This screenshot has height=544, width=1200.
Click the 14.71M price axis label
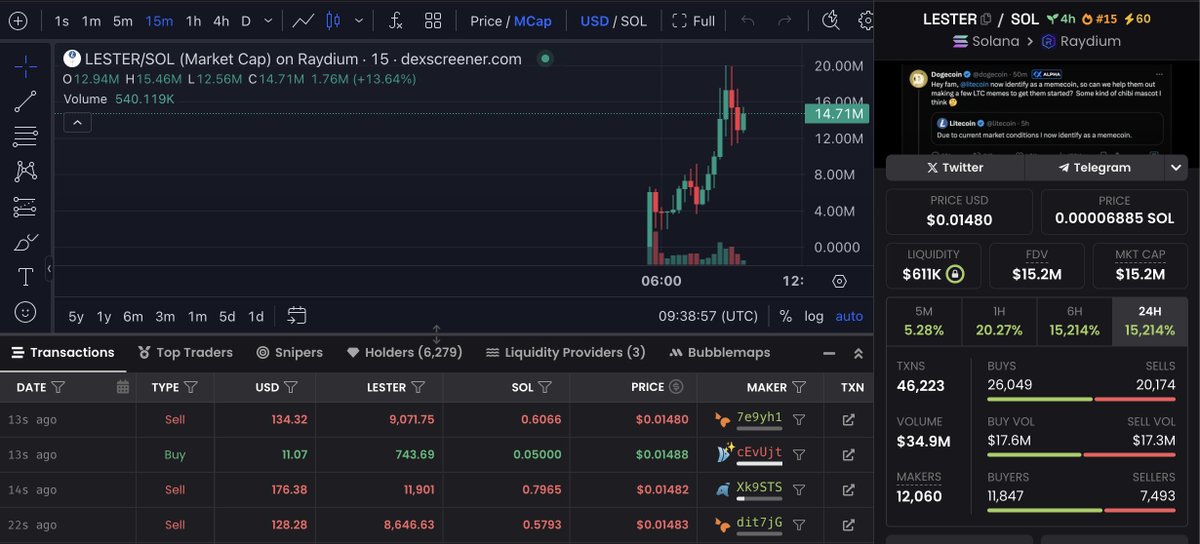click(838, 114)
